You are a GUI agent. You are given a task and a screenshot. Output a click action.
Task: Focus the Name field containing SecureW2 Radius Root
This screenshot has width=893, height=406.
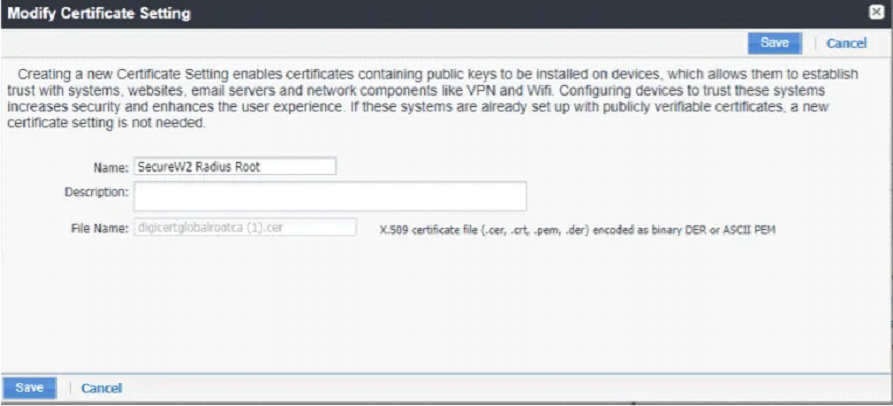(235, 167)
